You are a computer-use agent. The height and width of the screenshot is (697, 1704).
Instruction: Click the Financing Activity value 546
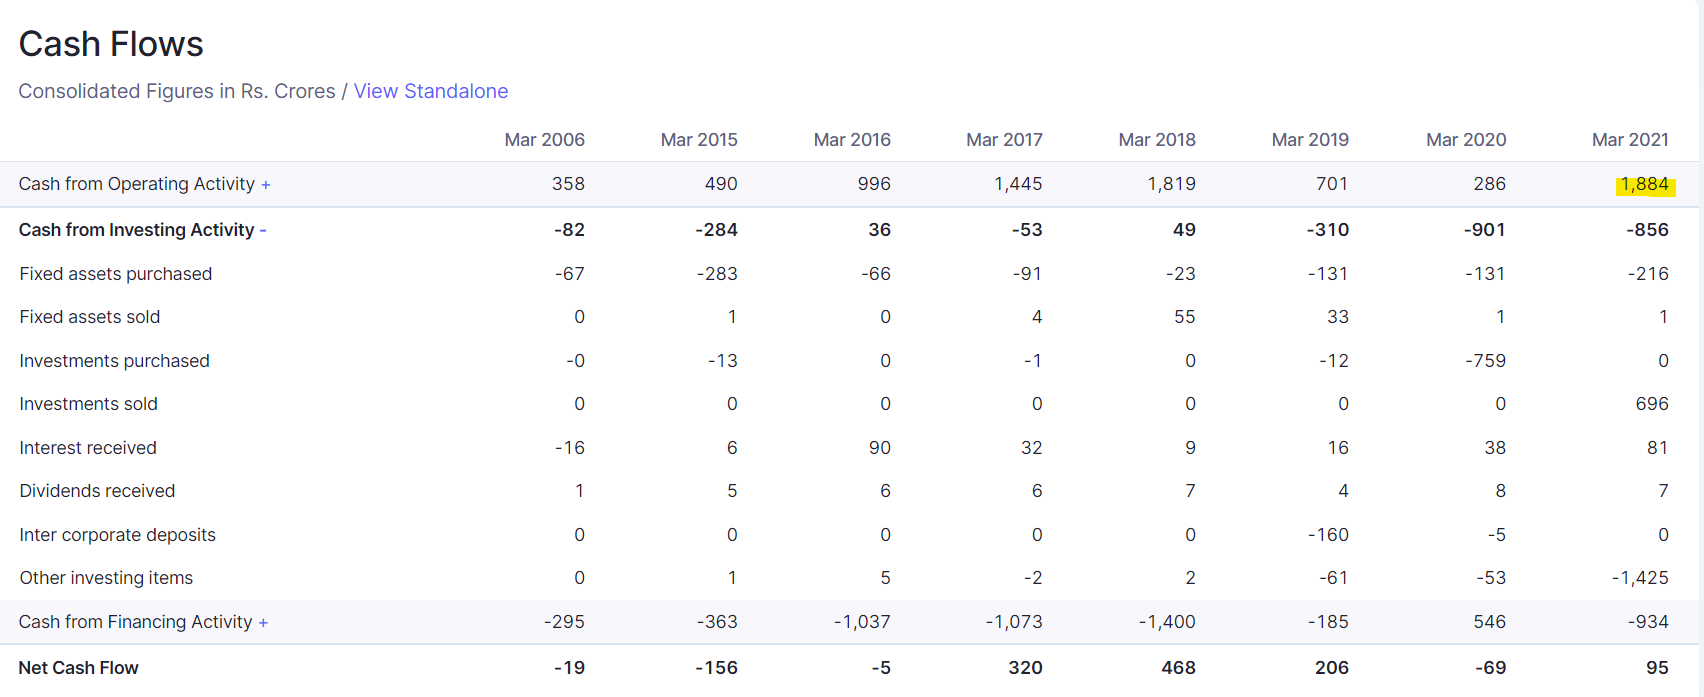point(1489,622)
